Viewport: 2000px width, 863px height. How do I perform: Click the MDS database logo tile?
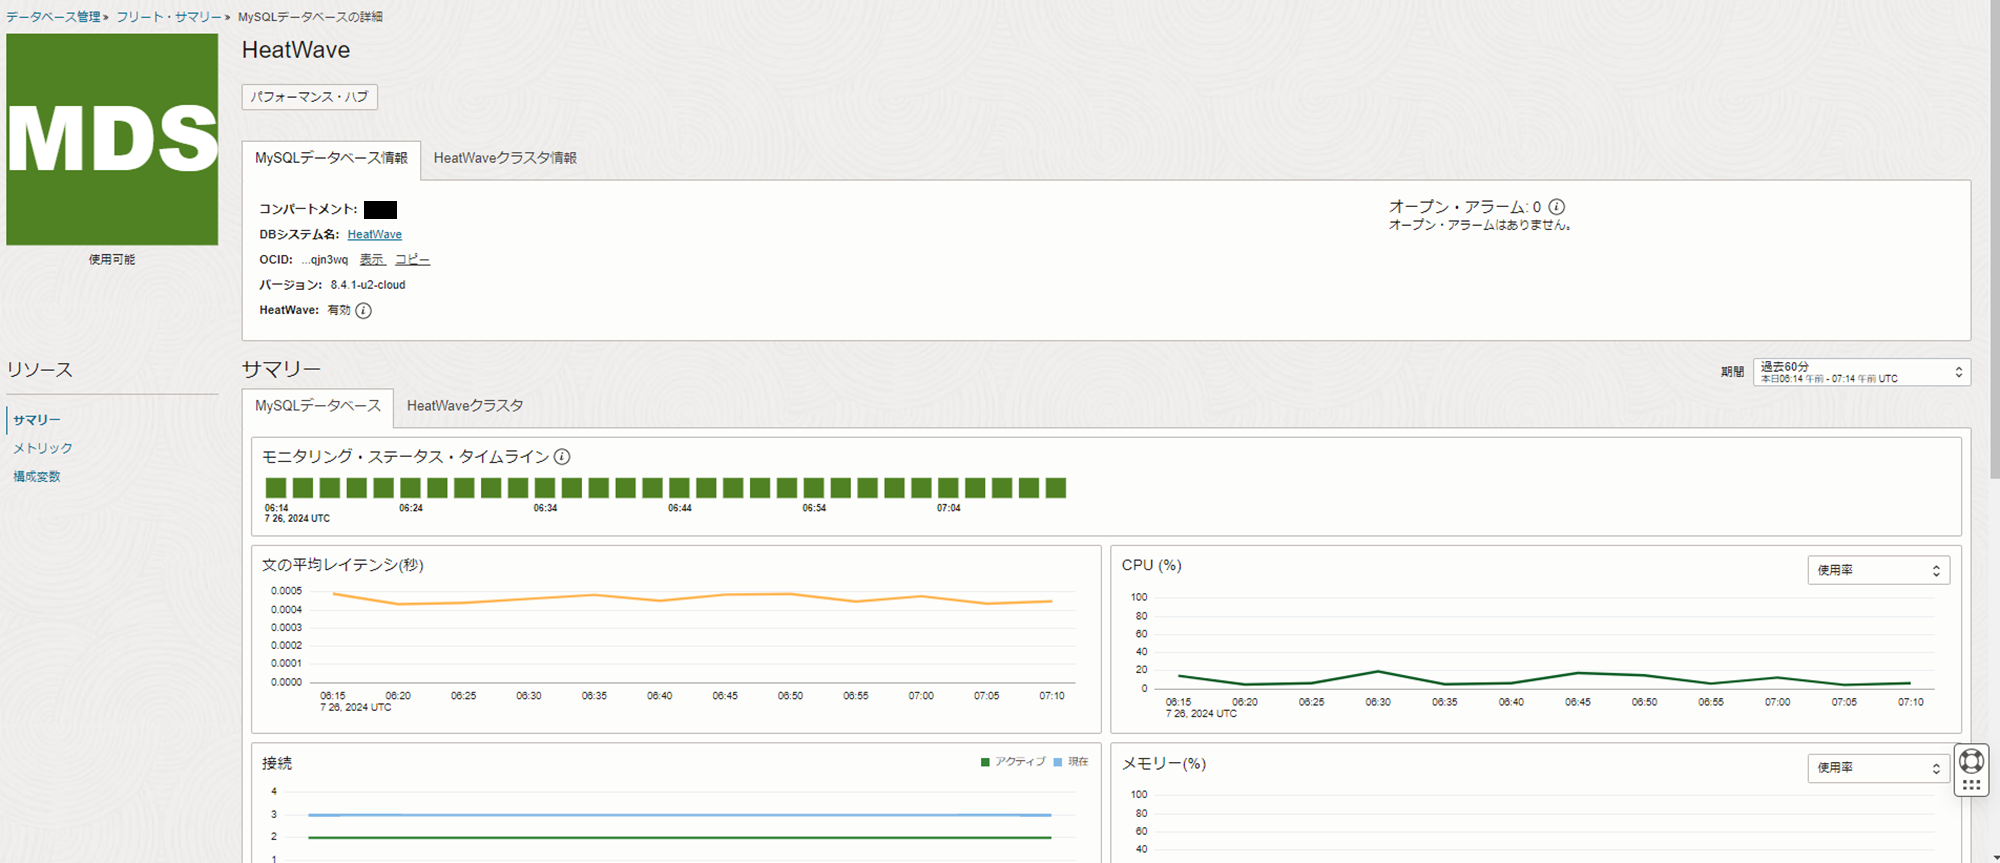tap(112, 139)
